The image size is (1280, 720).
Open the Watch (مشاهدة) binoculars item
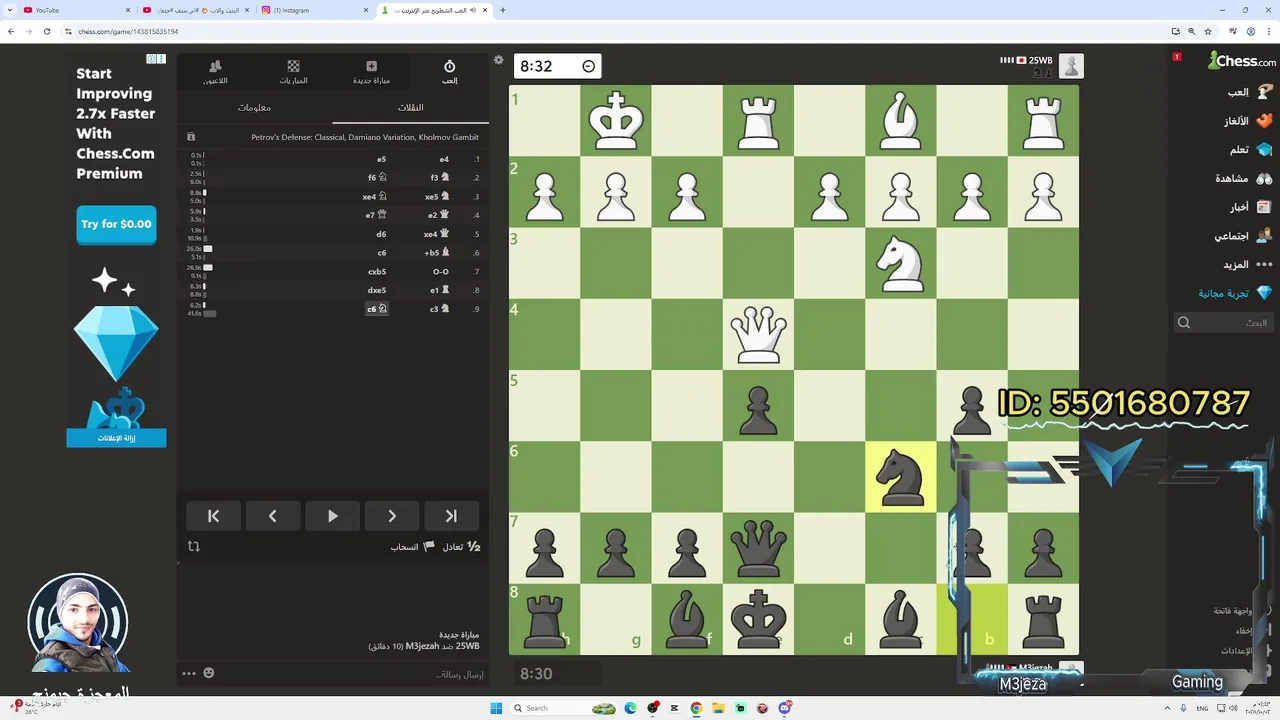[1244, 178]
